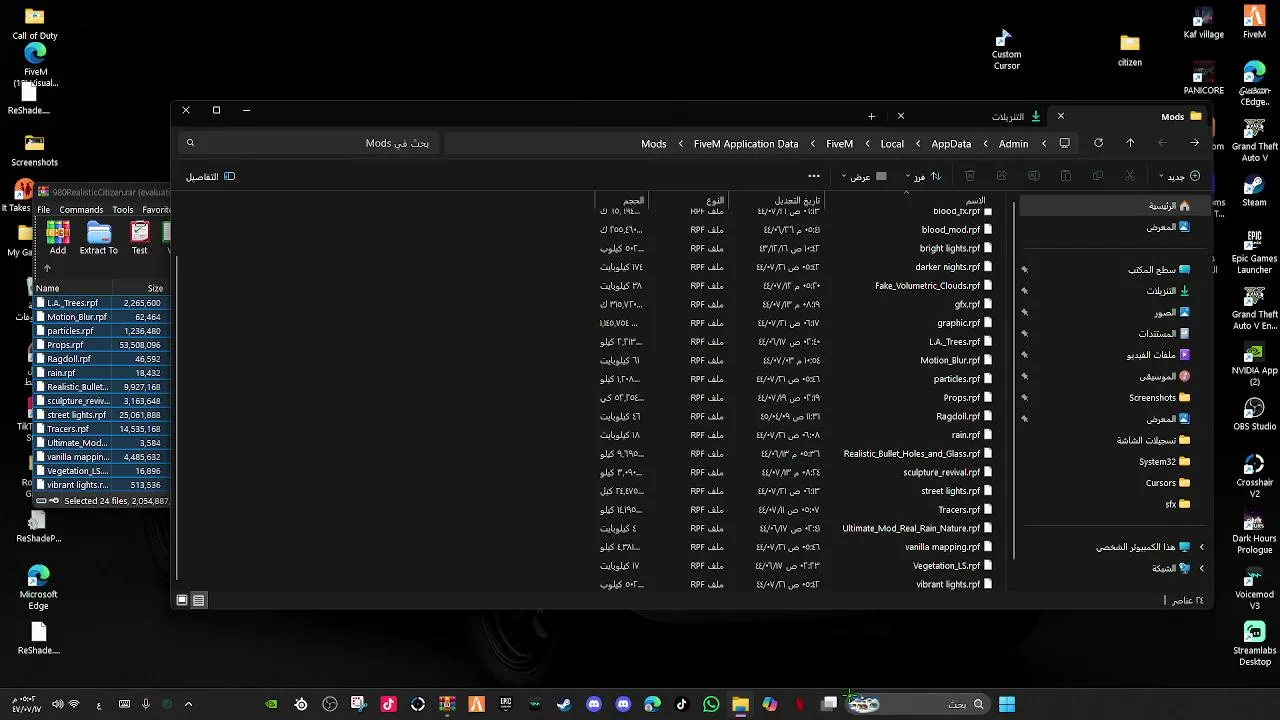This screenshot has width=1280, height=720.
Task: Click the Cut scissors icon
Action: [x=1130, y=176]
